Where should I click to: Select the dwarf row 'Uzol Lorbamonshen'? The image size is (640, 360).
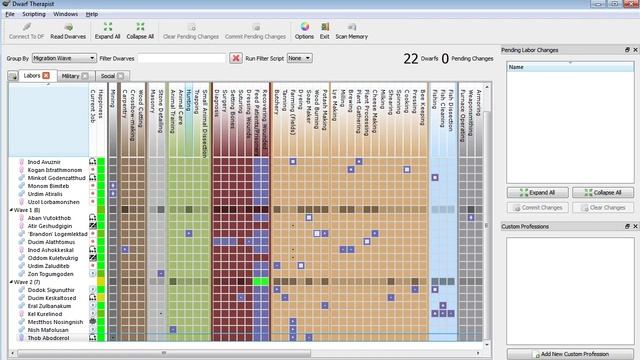(x=49, y=202)
